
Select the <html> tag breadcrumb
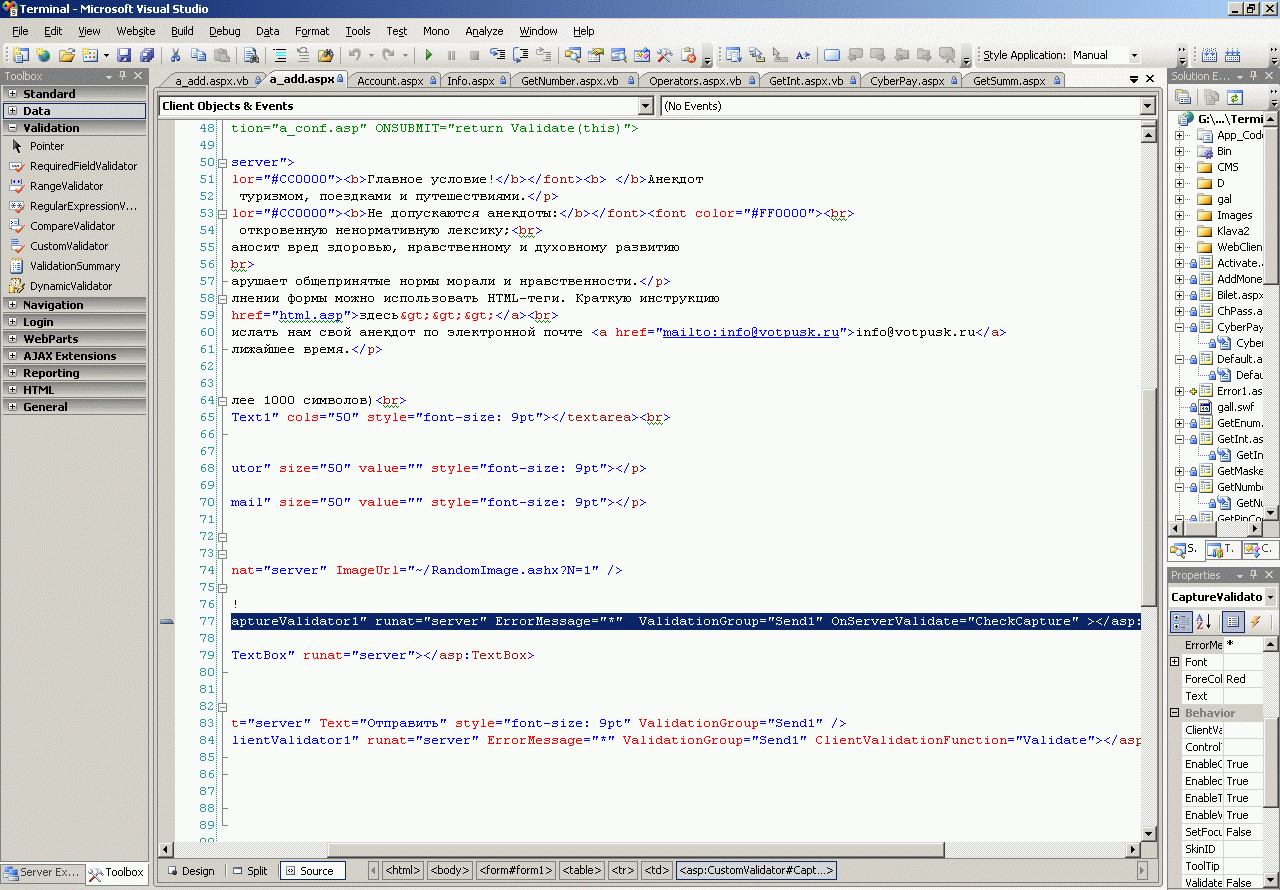pos(403,871)
